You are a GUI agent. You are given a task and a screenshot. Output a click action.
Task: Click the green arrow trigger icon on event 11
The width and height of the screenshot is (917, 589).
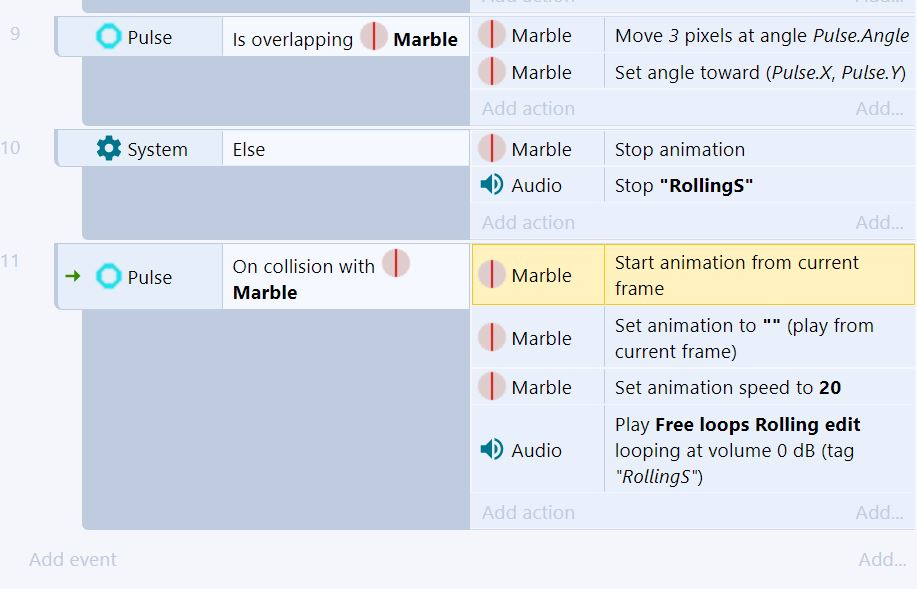[x=72, y=276]
